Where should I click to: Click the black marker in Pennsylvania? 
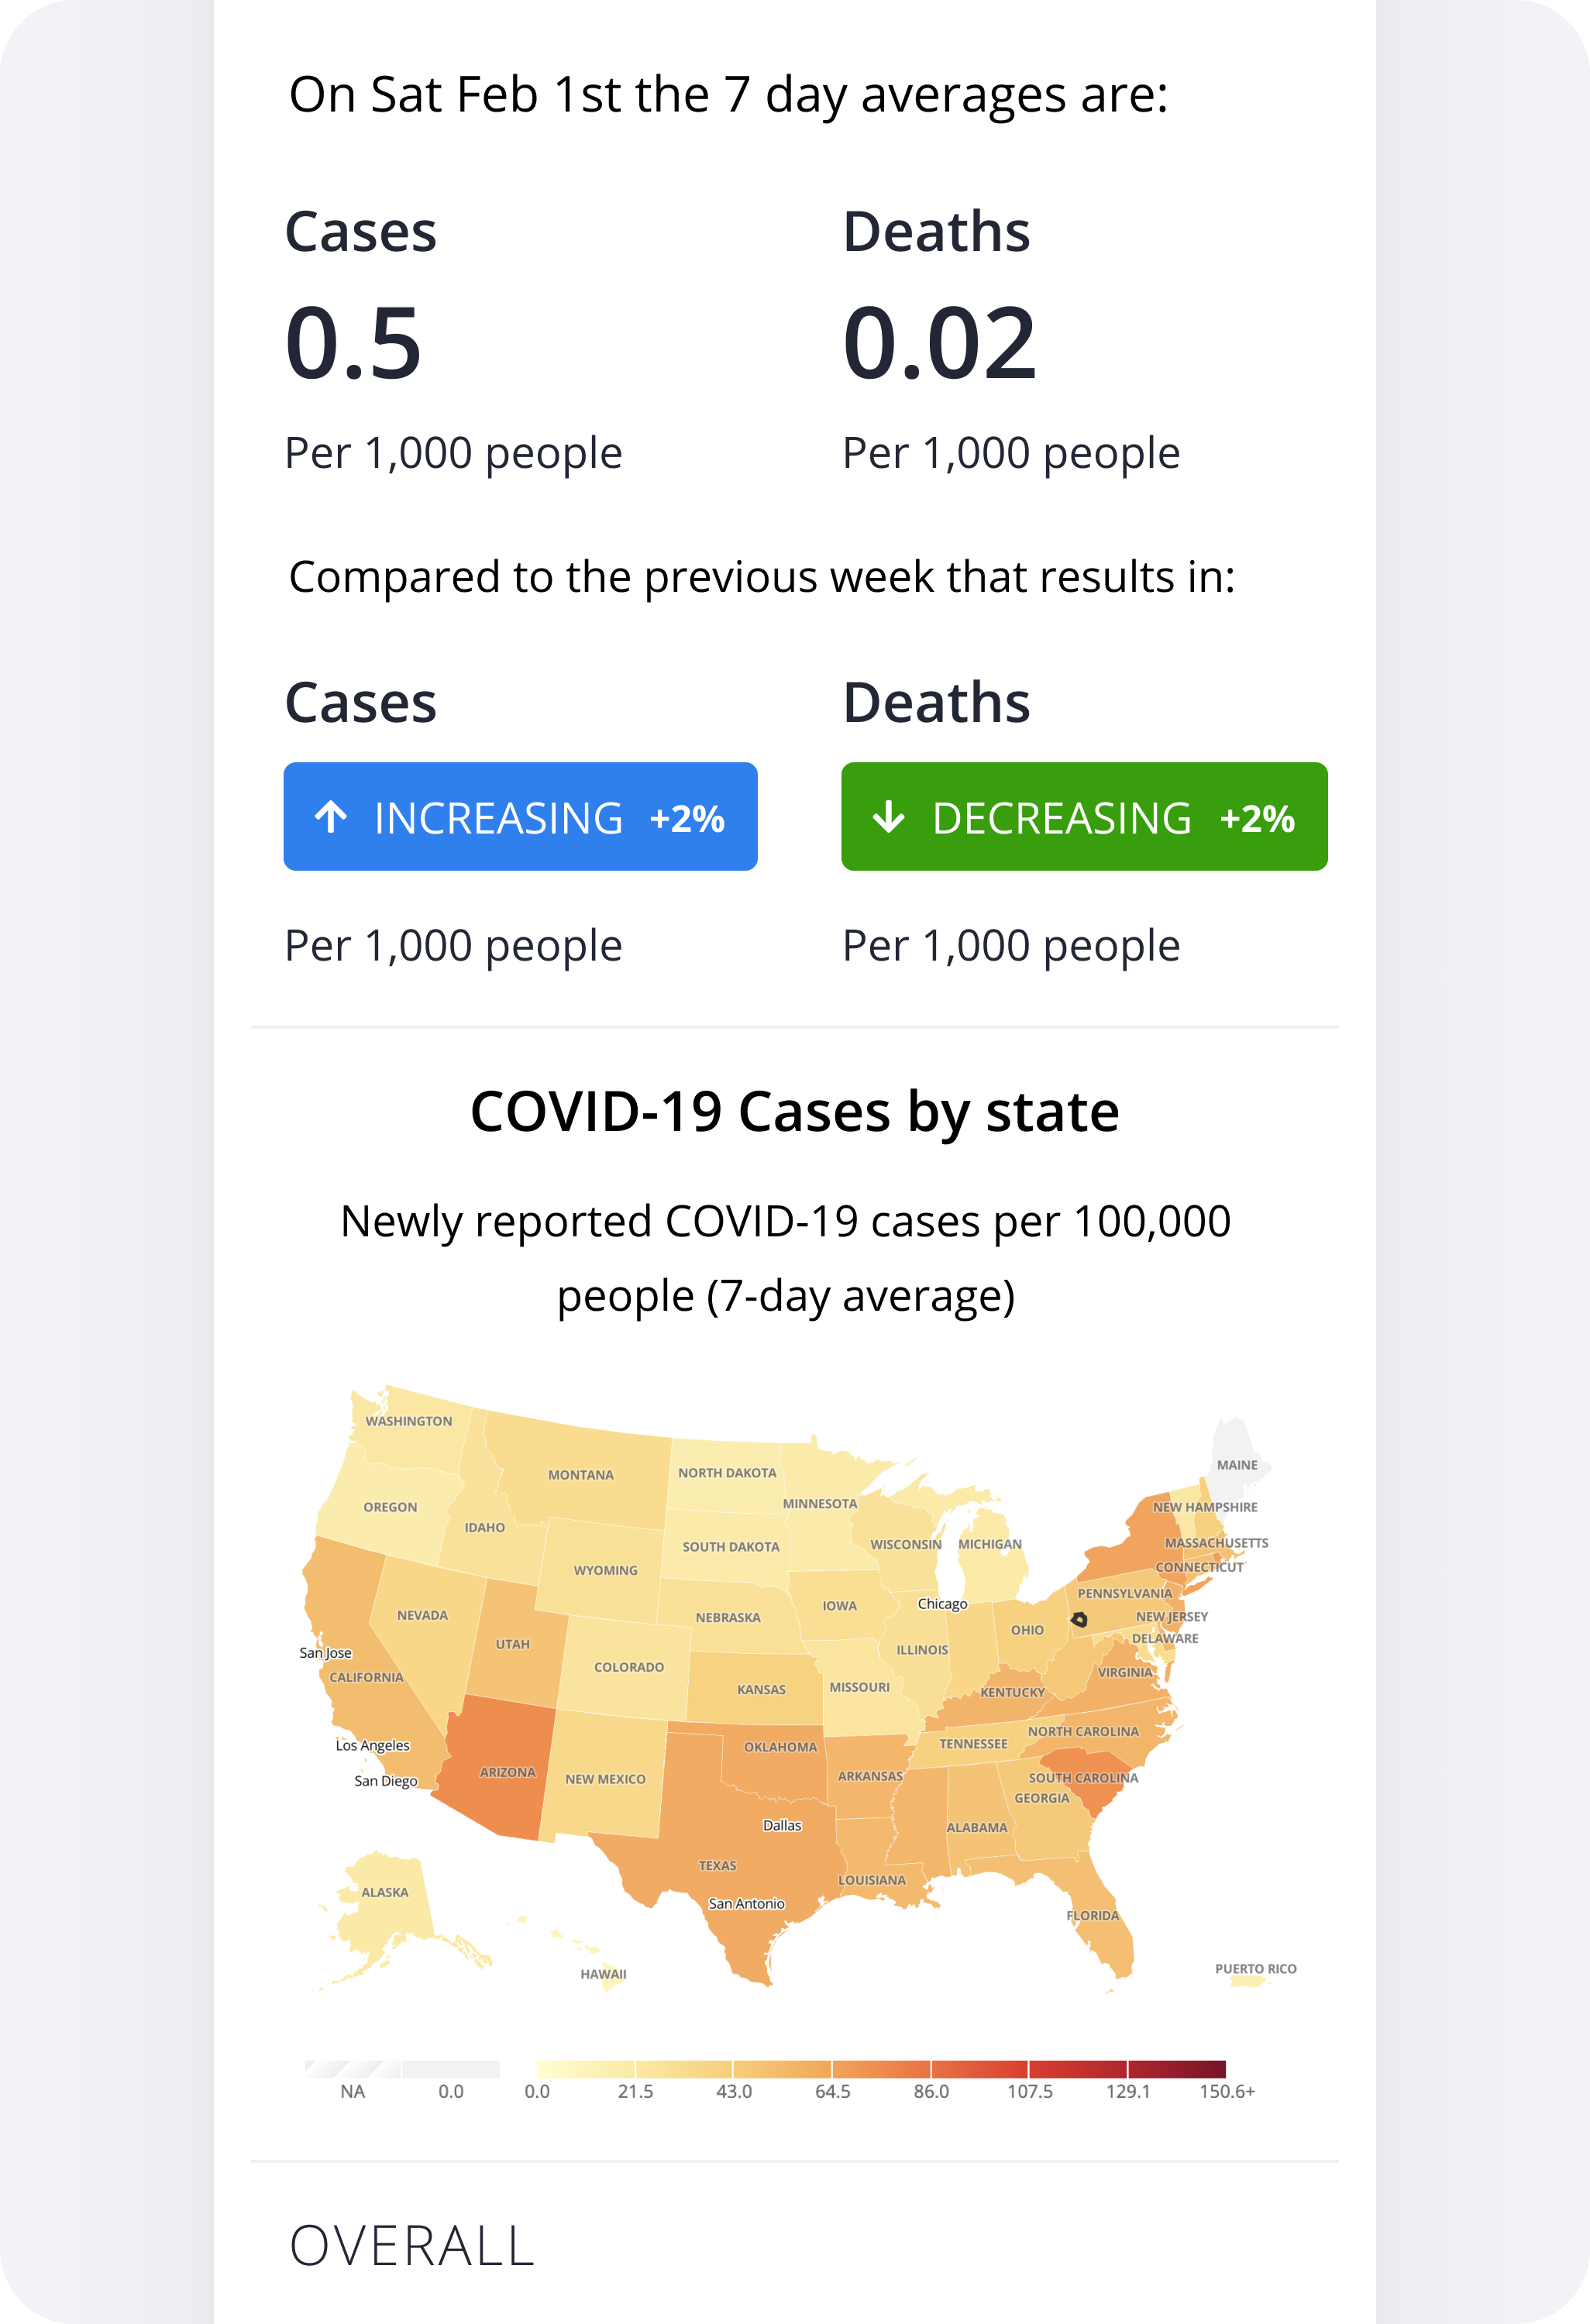point(1079,1619)
